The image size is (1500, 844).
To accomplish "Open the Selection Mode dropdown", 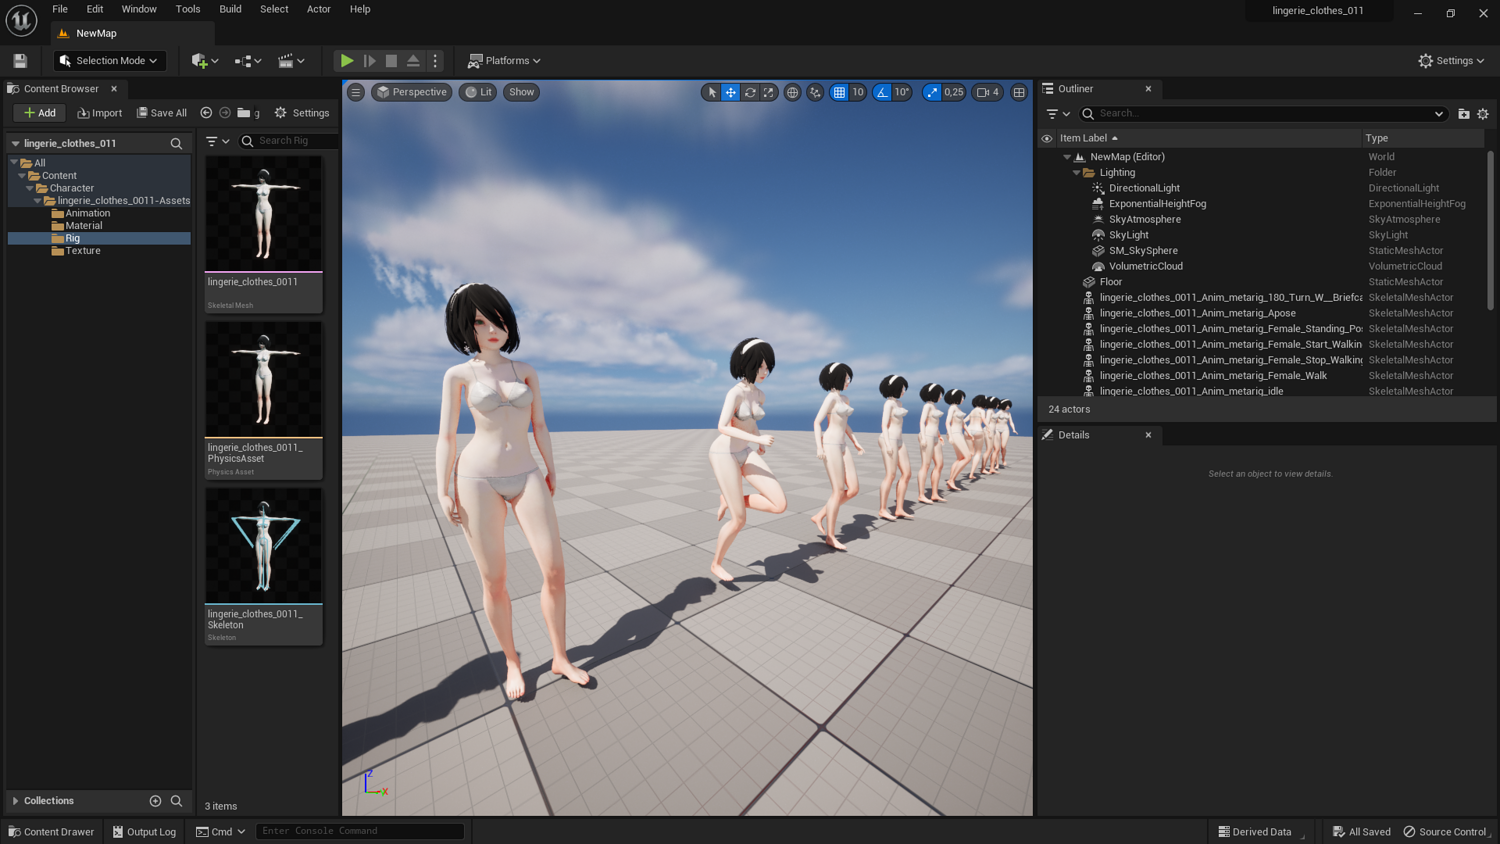I will 109,61.
